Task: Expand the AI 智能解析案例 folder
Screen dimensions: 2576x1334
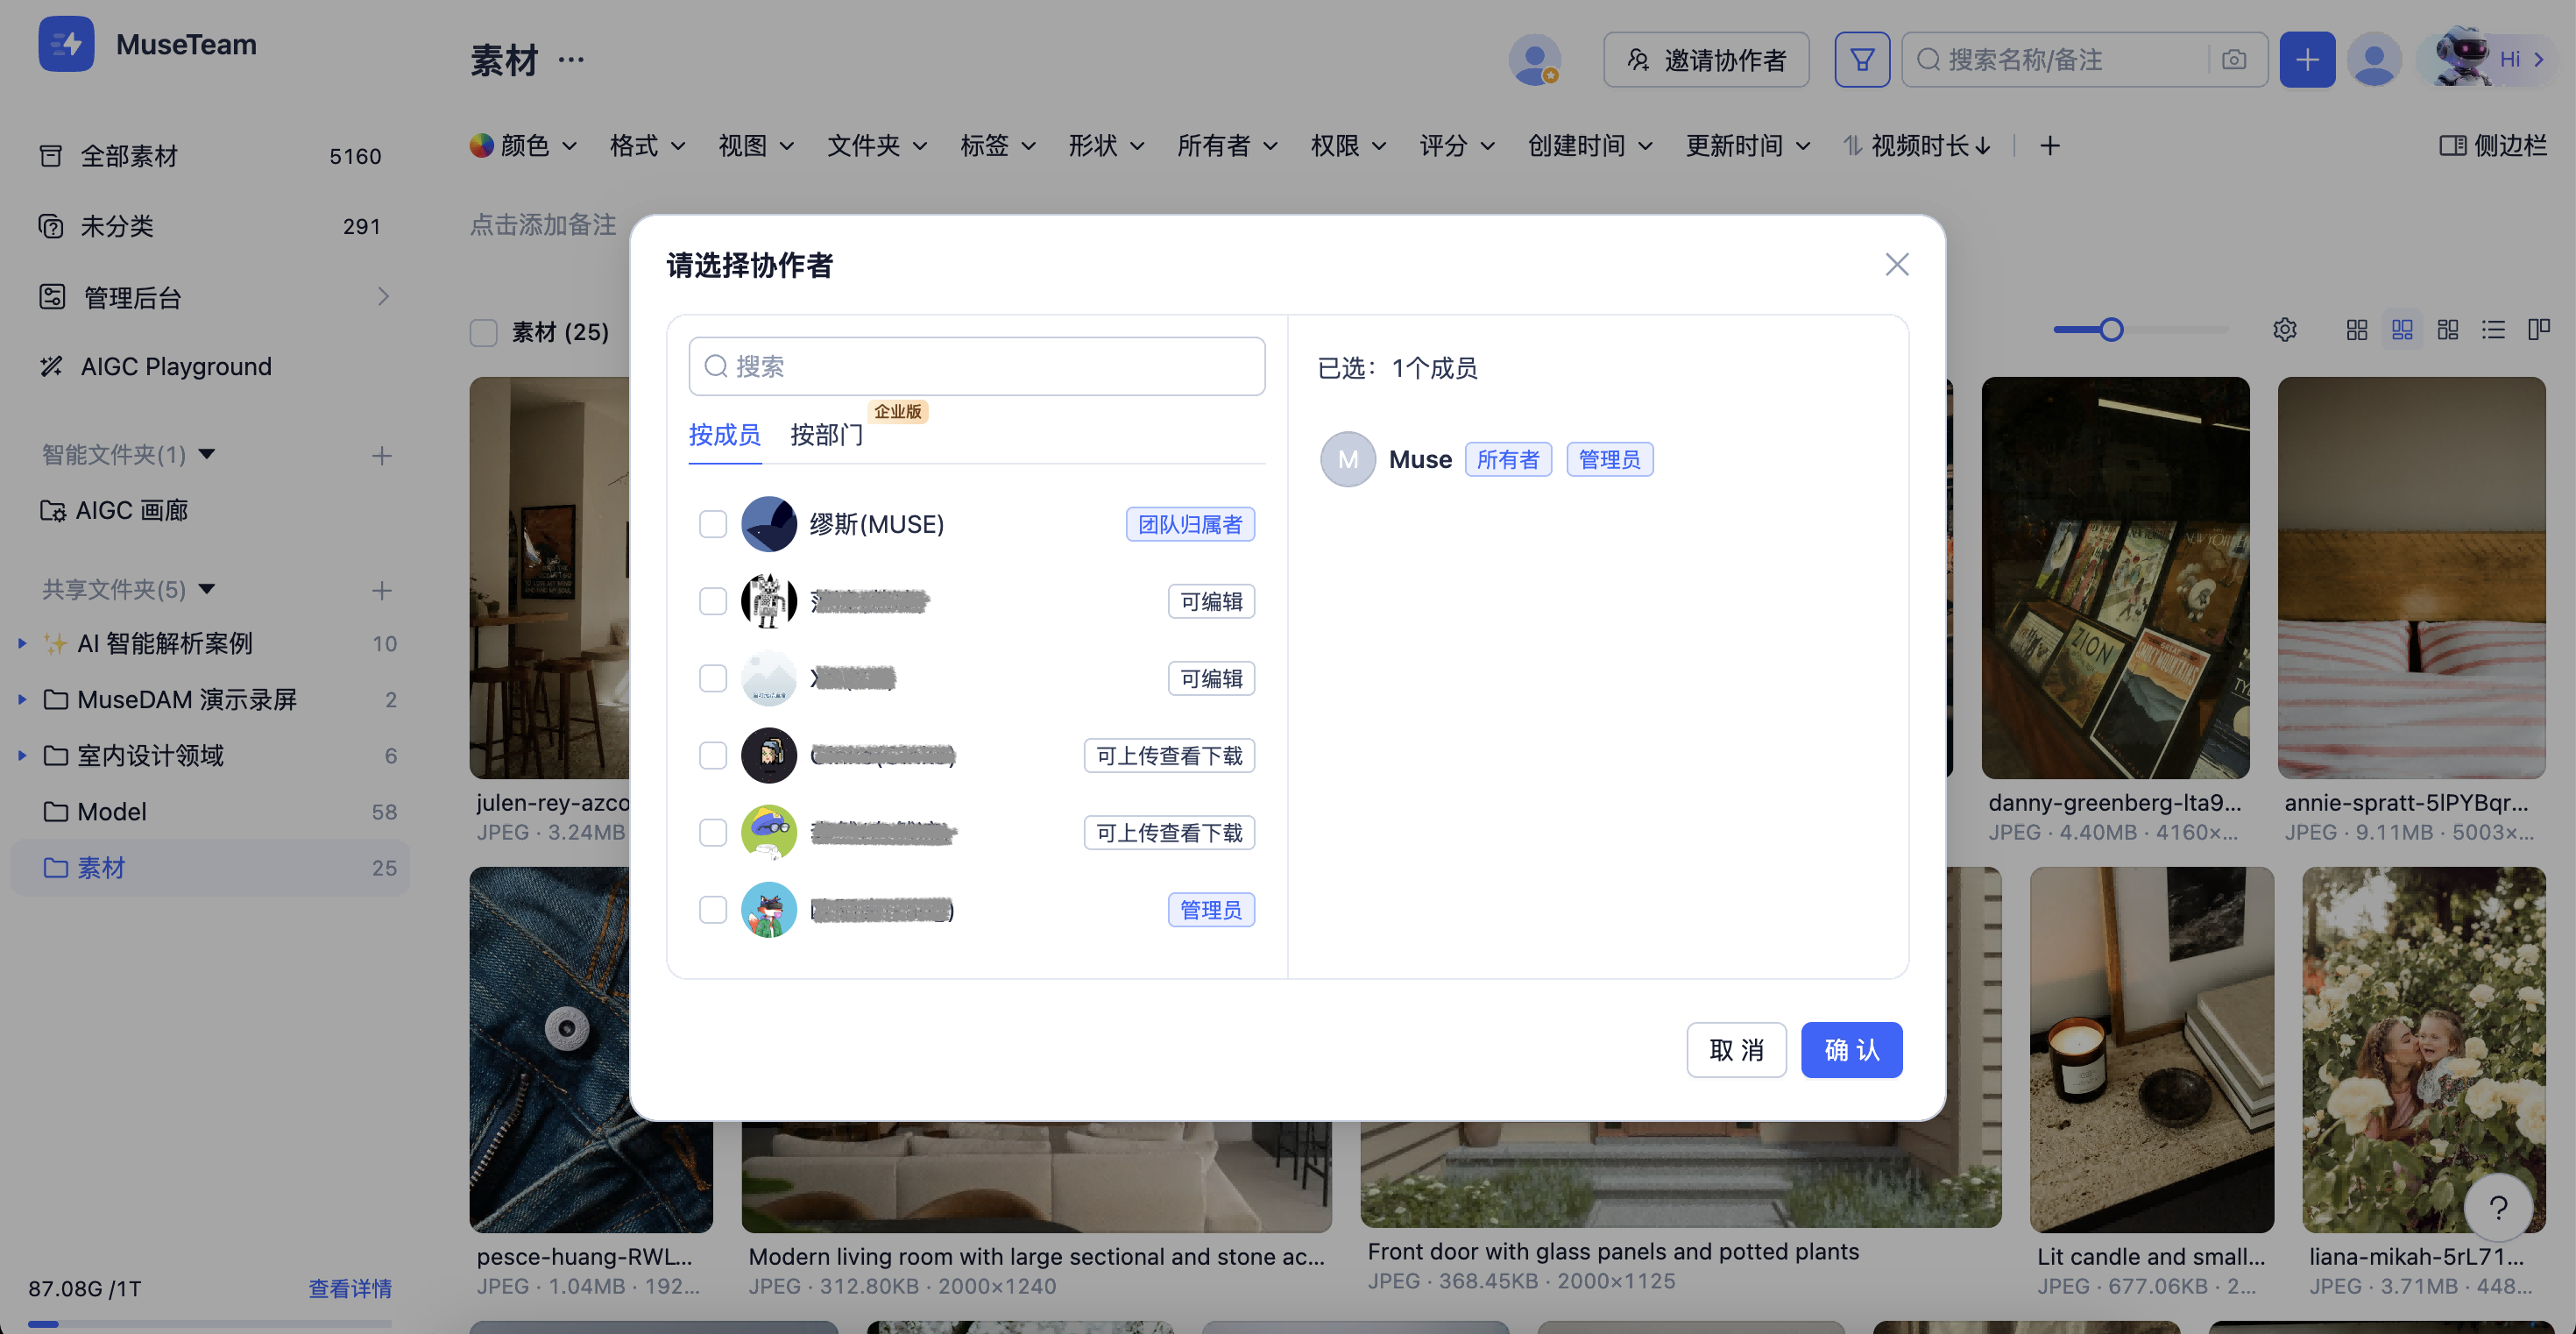Action: [22, 643]
